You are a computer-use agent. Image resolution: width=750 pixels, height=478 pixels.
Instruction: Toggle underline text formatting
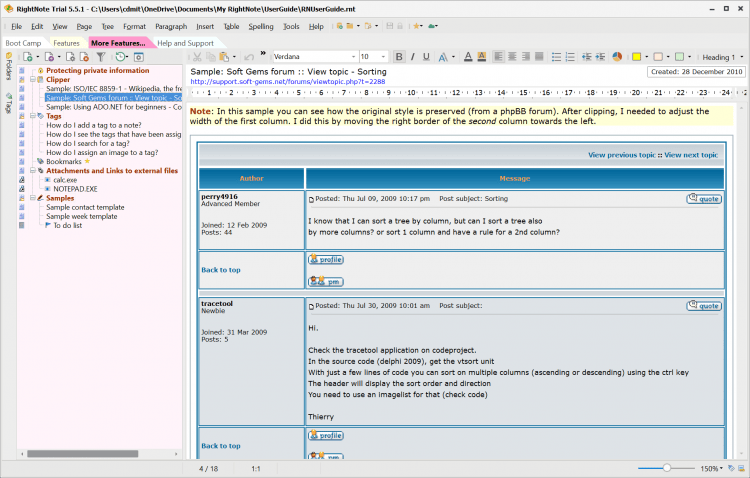point(425,57)
